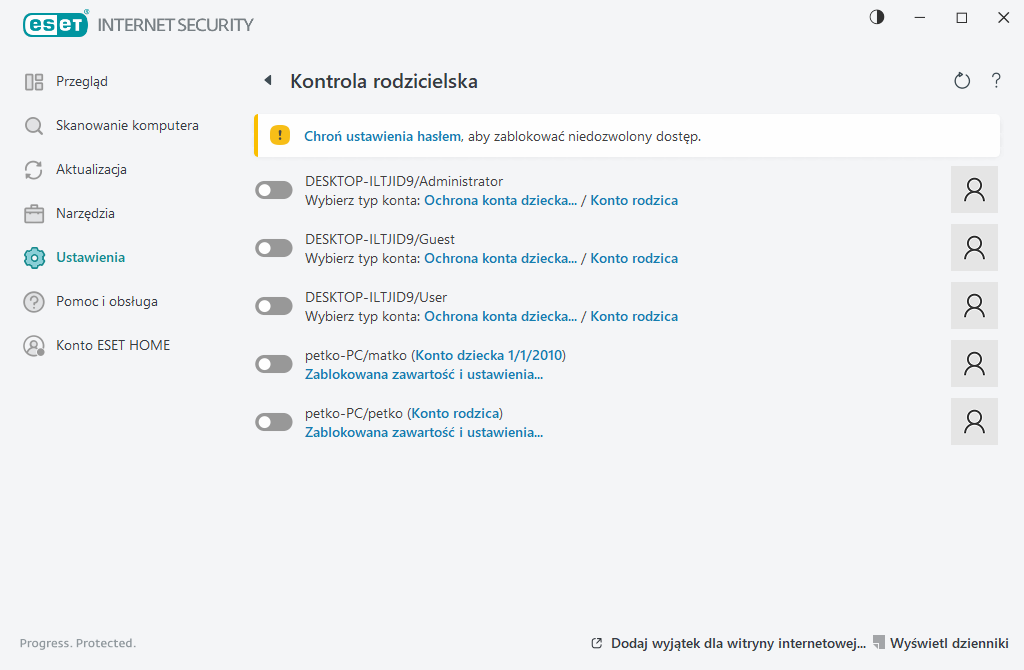Collapse Kontrola rodzicielska with the back arrow
The height and width of the screenshot is (670, 1024).
point(268,79)
